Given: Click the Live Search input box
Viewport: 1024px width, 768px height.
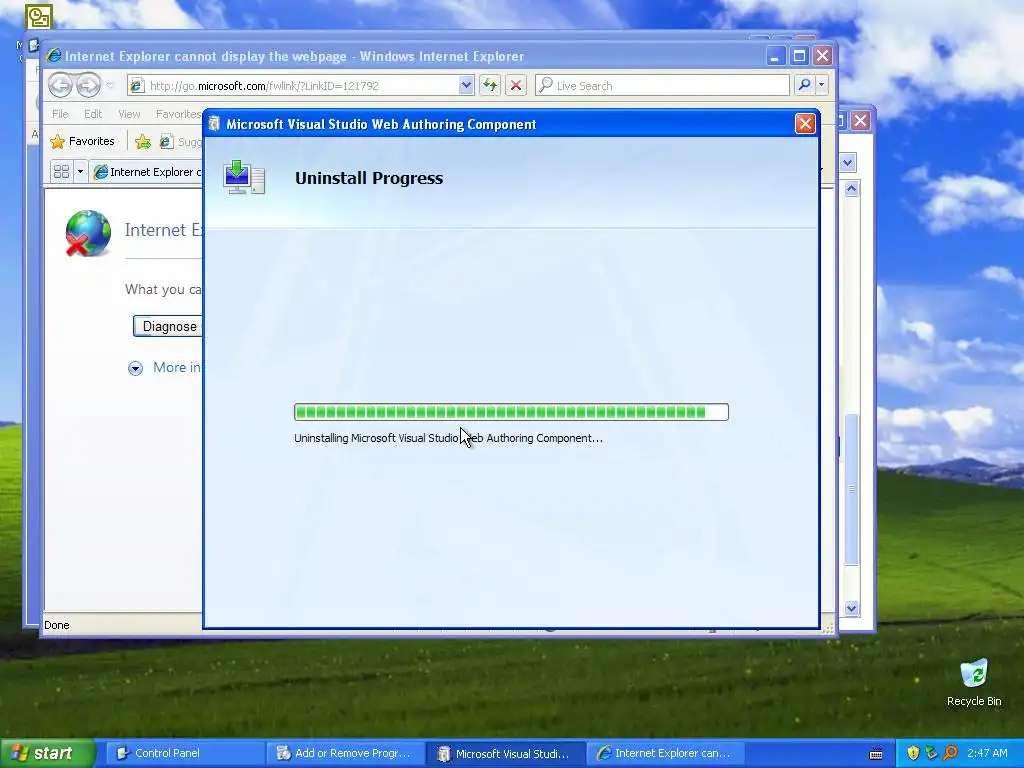Looking at the screenshot, I should (662, 86).
